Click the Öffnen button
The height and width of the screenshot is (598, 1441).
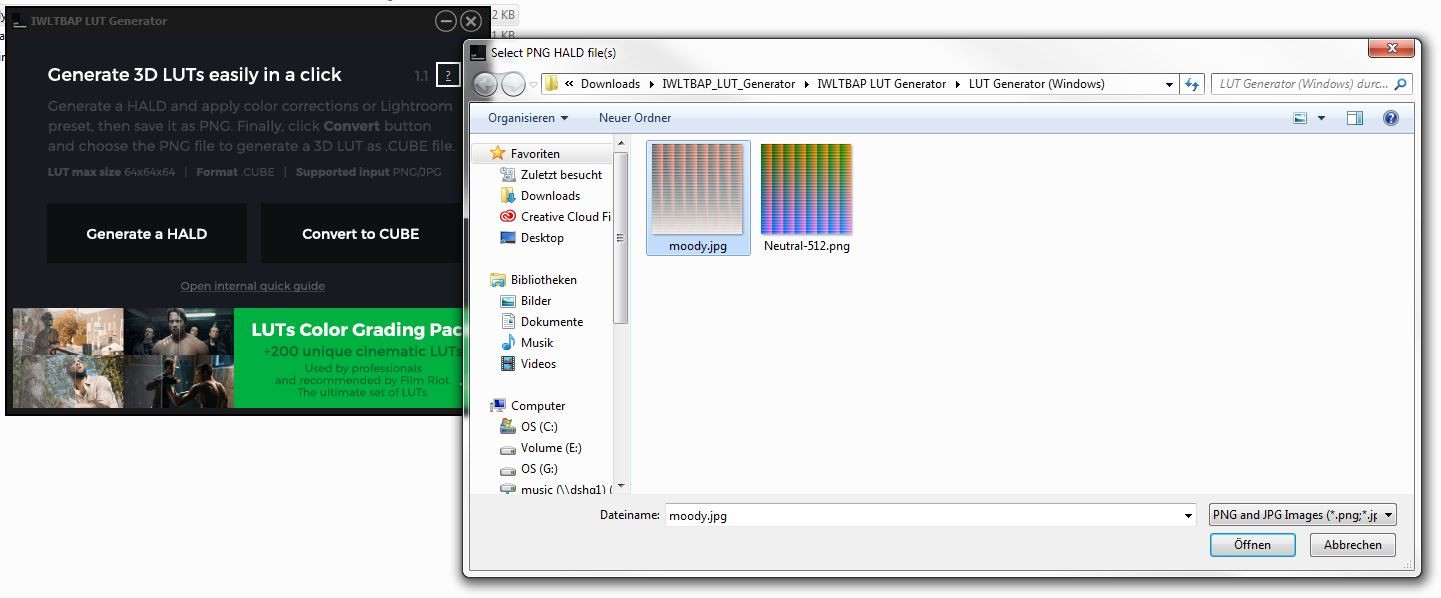(x=1252, y=545)
